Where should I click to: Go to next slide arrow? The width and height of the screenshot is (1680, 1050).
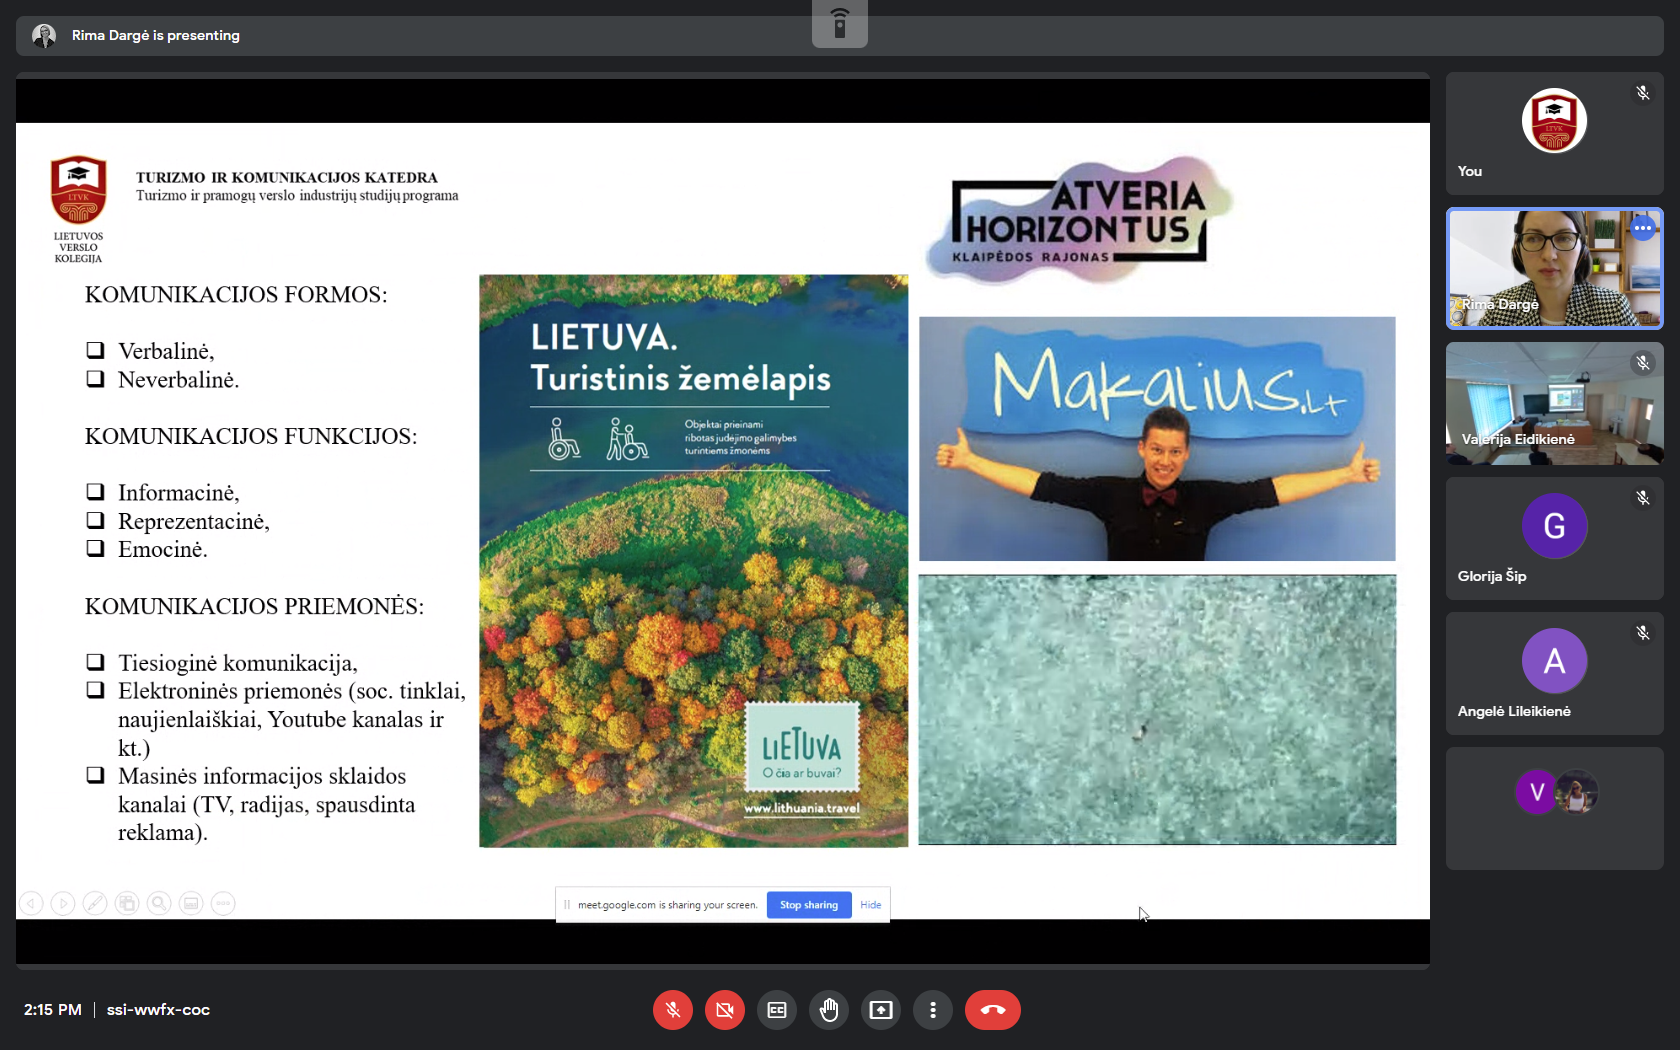pyautogui.click(x=63, y=904)
